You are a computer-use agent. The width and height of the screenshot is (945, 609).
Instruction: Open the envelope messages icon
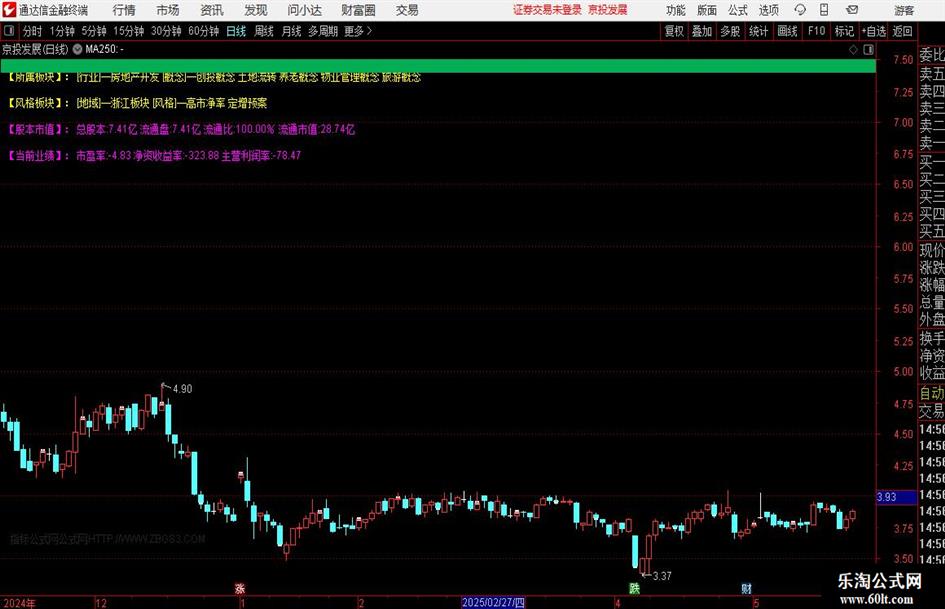pos(852,10)
